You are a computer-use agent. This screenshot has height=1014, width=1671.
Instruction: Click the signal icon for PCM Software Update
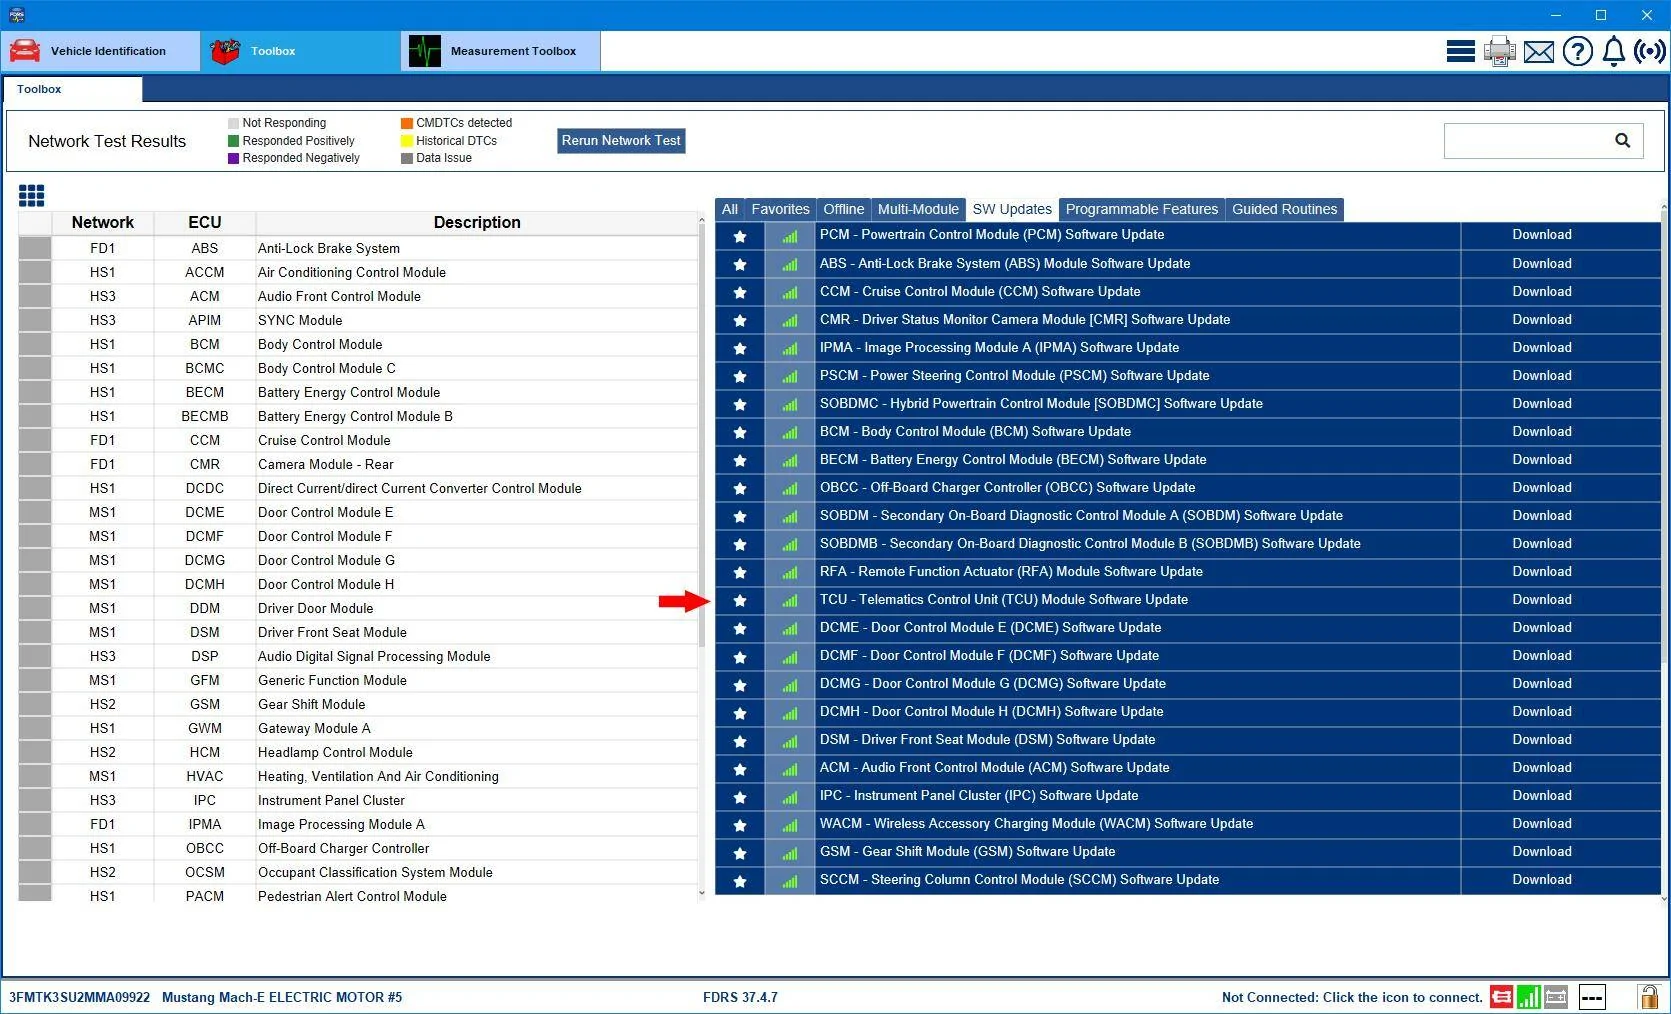click(790, 237)
